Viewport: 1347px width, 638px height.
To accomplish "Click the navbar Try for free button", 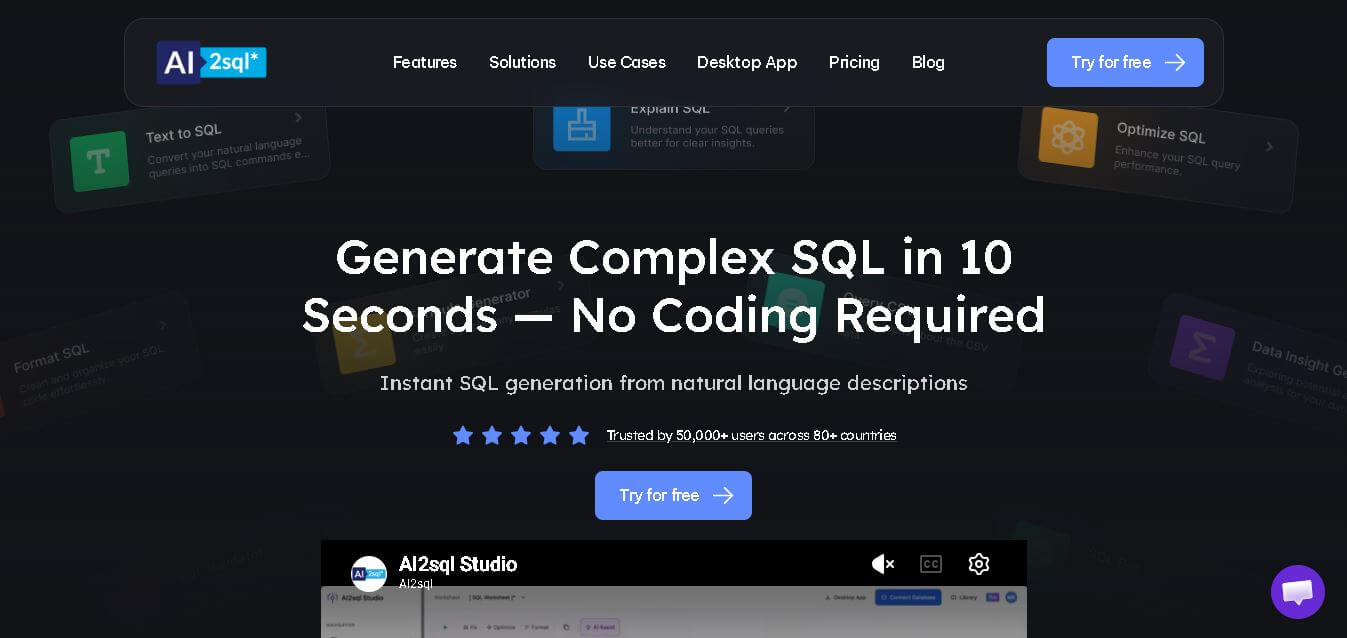I will [1125, 62].
